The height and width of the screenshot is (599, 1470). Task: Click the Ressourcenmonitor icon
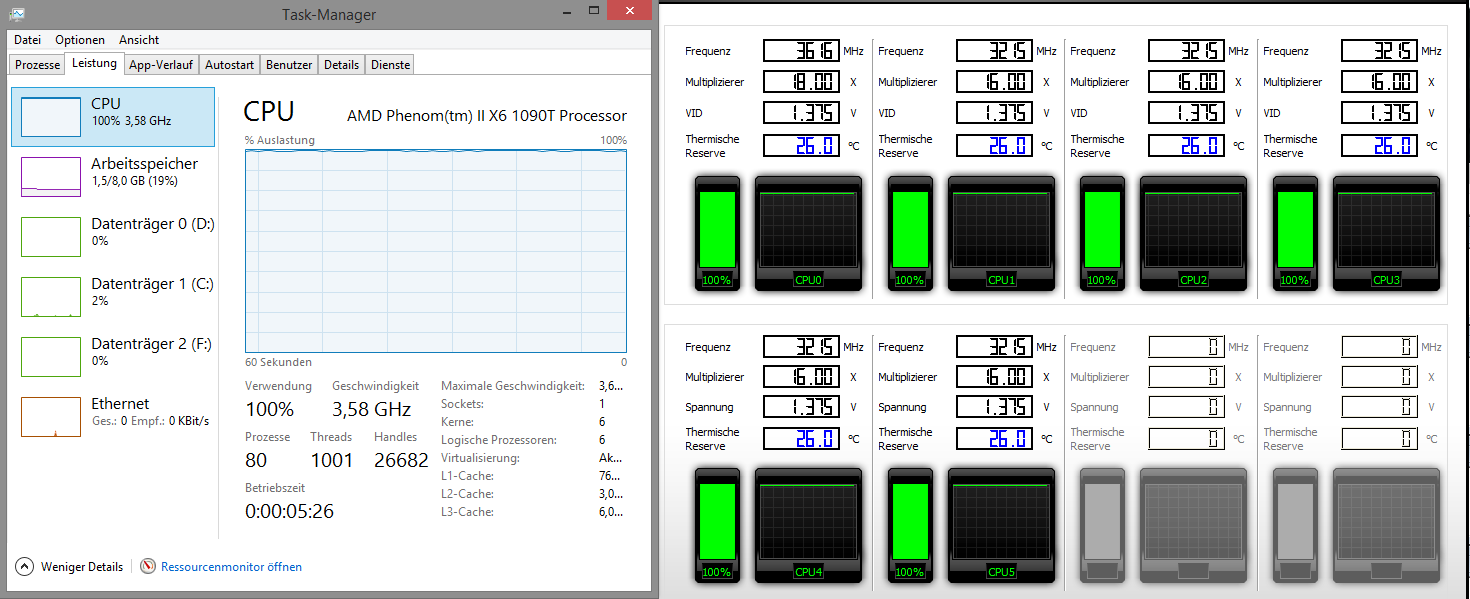click(148, 566)
